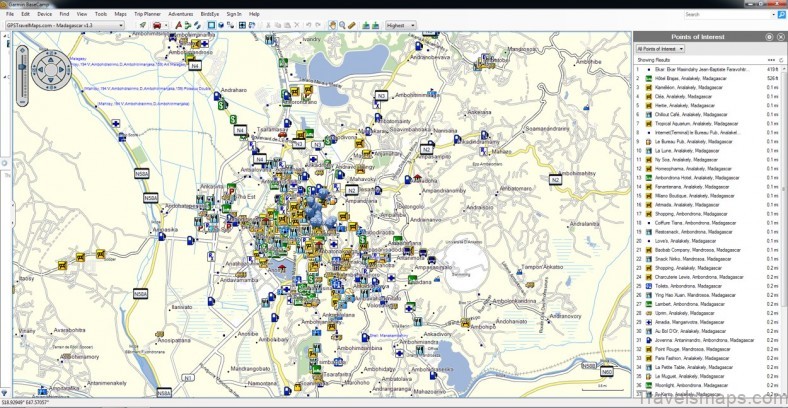Close the Points of Interest panel
This screenshot has width=788, height=408.
(x=780, y=37)
